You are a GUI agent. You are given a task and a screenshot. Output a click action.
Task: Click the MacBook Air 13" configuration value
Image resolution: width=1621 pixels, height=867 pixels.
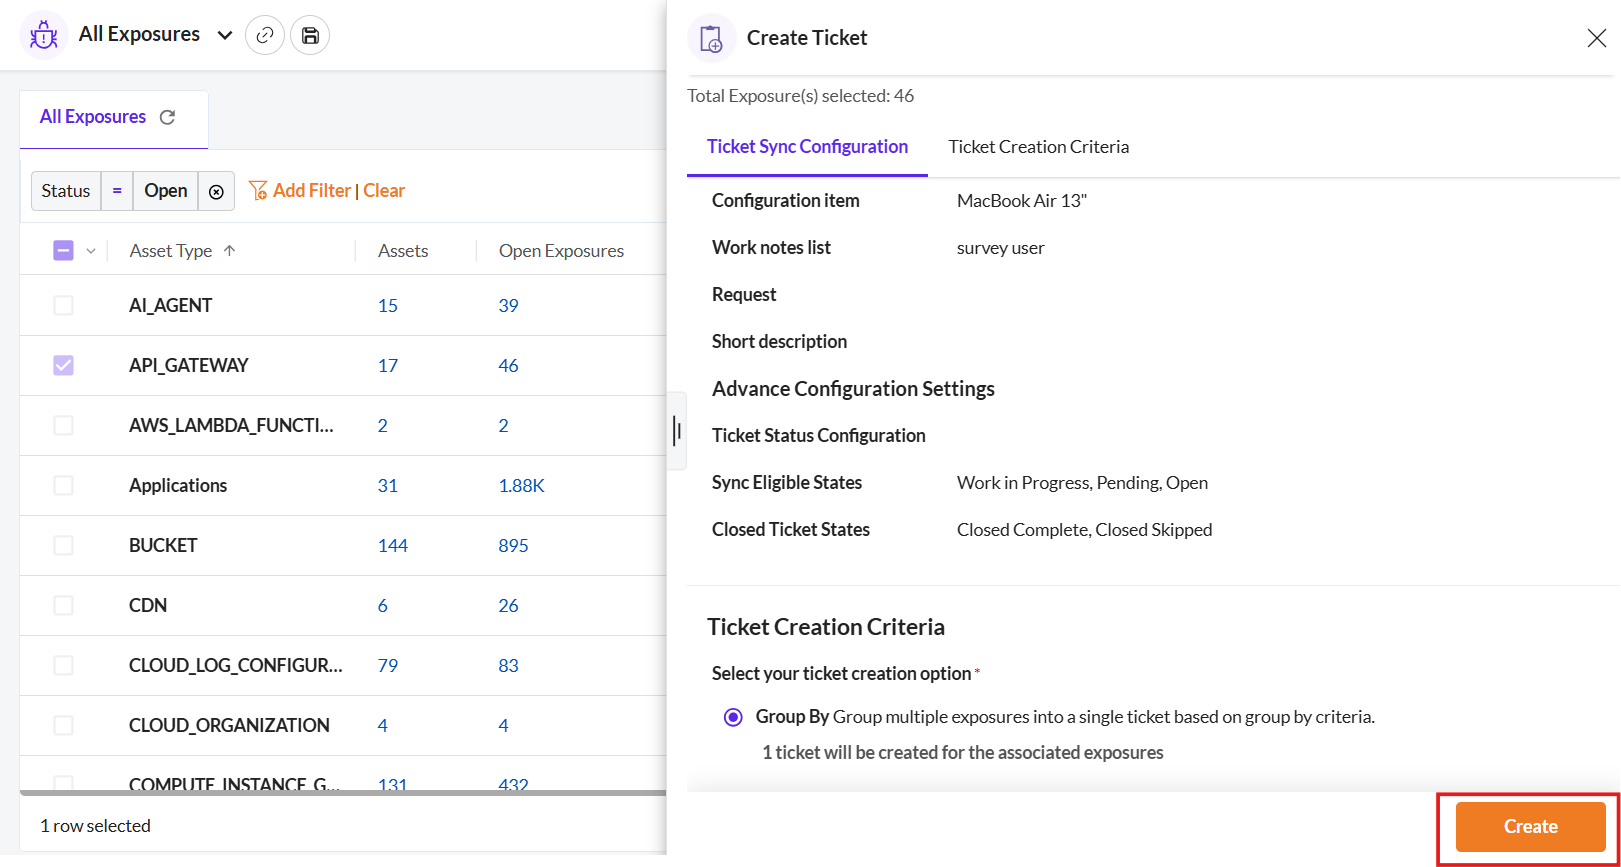tap(1021, 201)
